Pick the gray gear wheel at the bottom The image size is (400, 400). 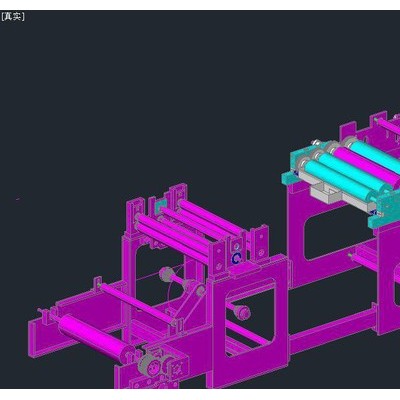click(150, 367)
